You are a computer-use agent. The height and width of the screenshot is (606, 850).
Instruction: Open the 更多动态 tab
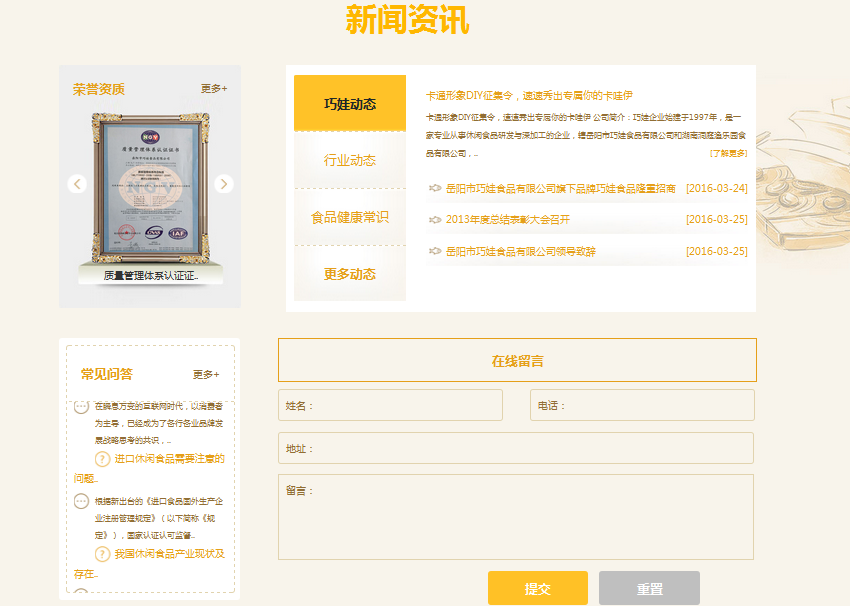click(x=350, y=274)
